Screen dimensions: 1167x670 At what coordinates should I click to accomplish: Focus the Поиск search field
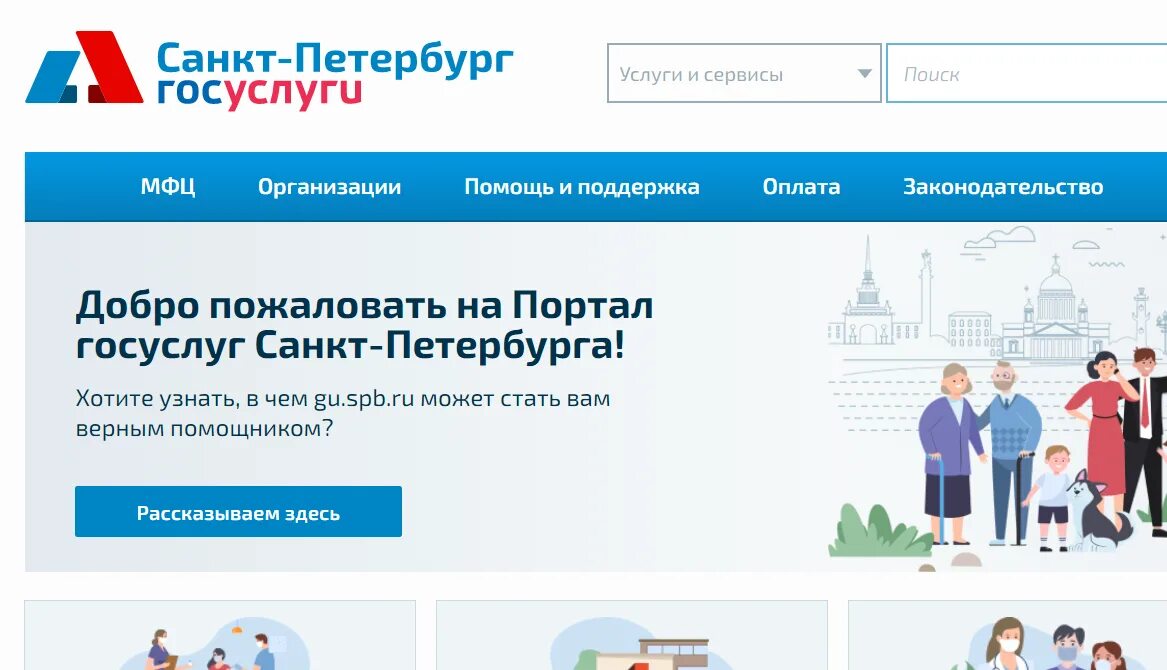1026,73
